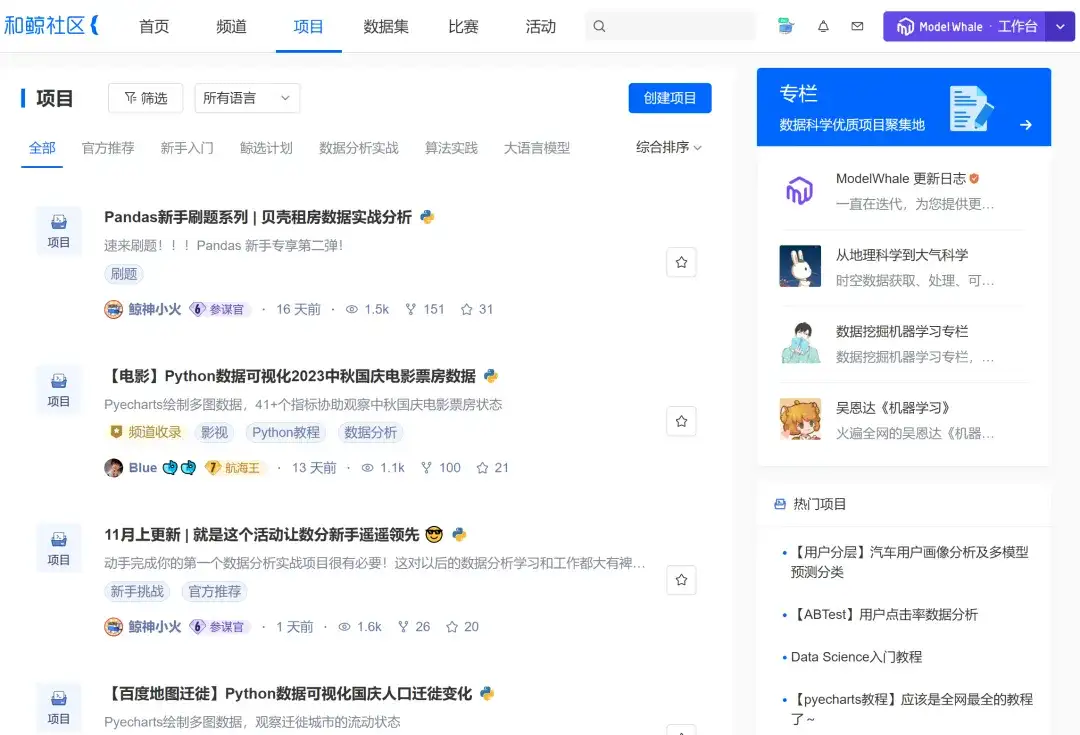Click project icon beside 【百度地图迁徙】

coord(59,707)
